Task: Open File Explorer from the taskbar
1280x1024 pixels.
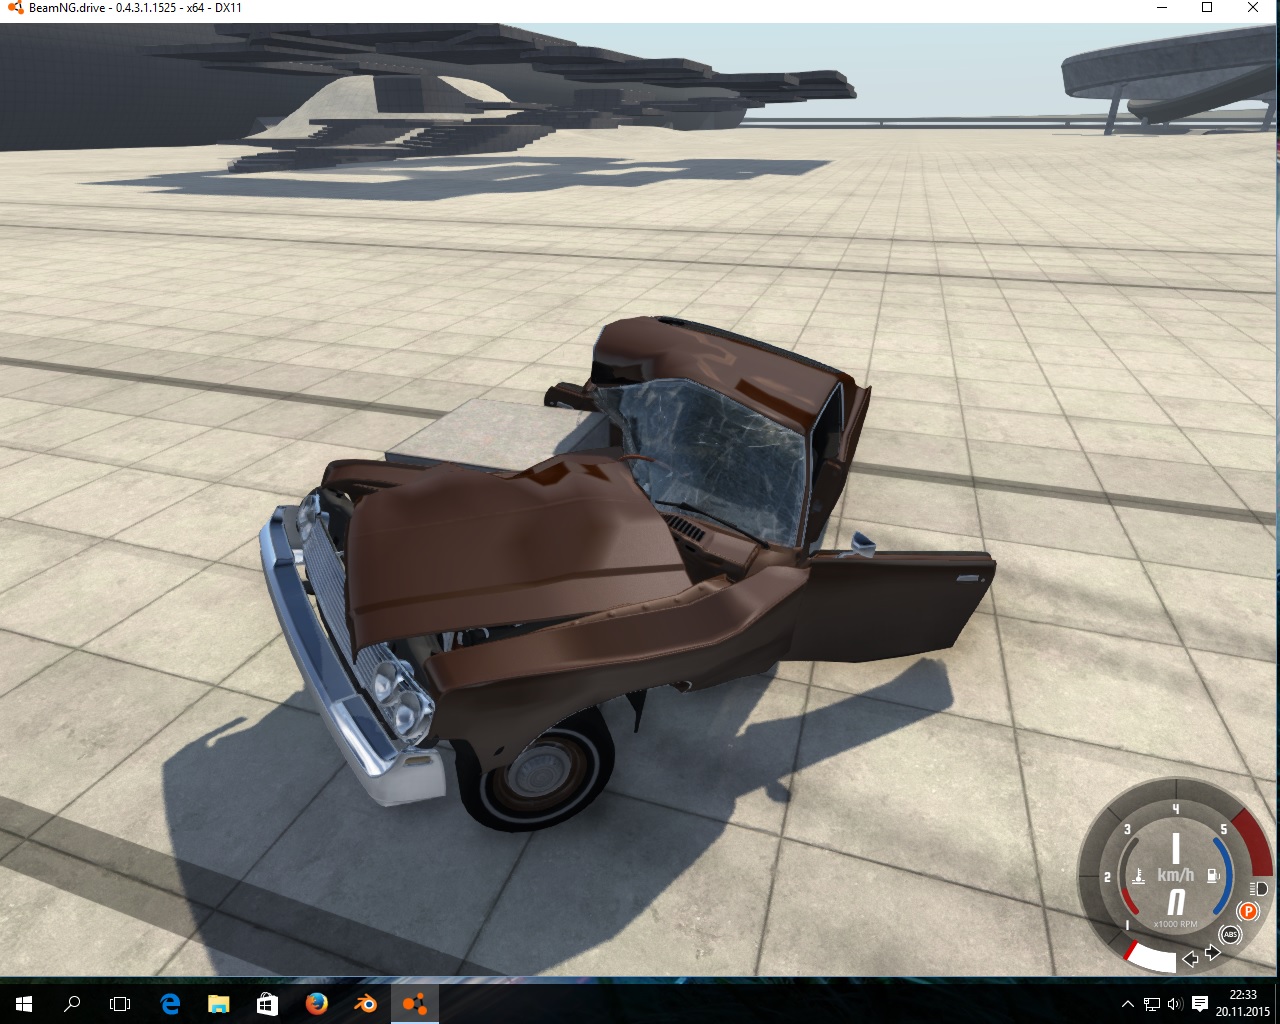Action: 218,1003
